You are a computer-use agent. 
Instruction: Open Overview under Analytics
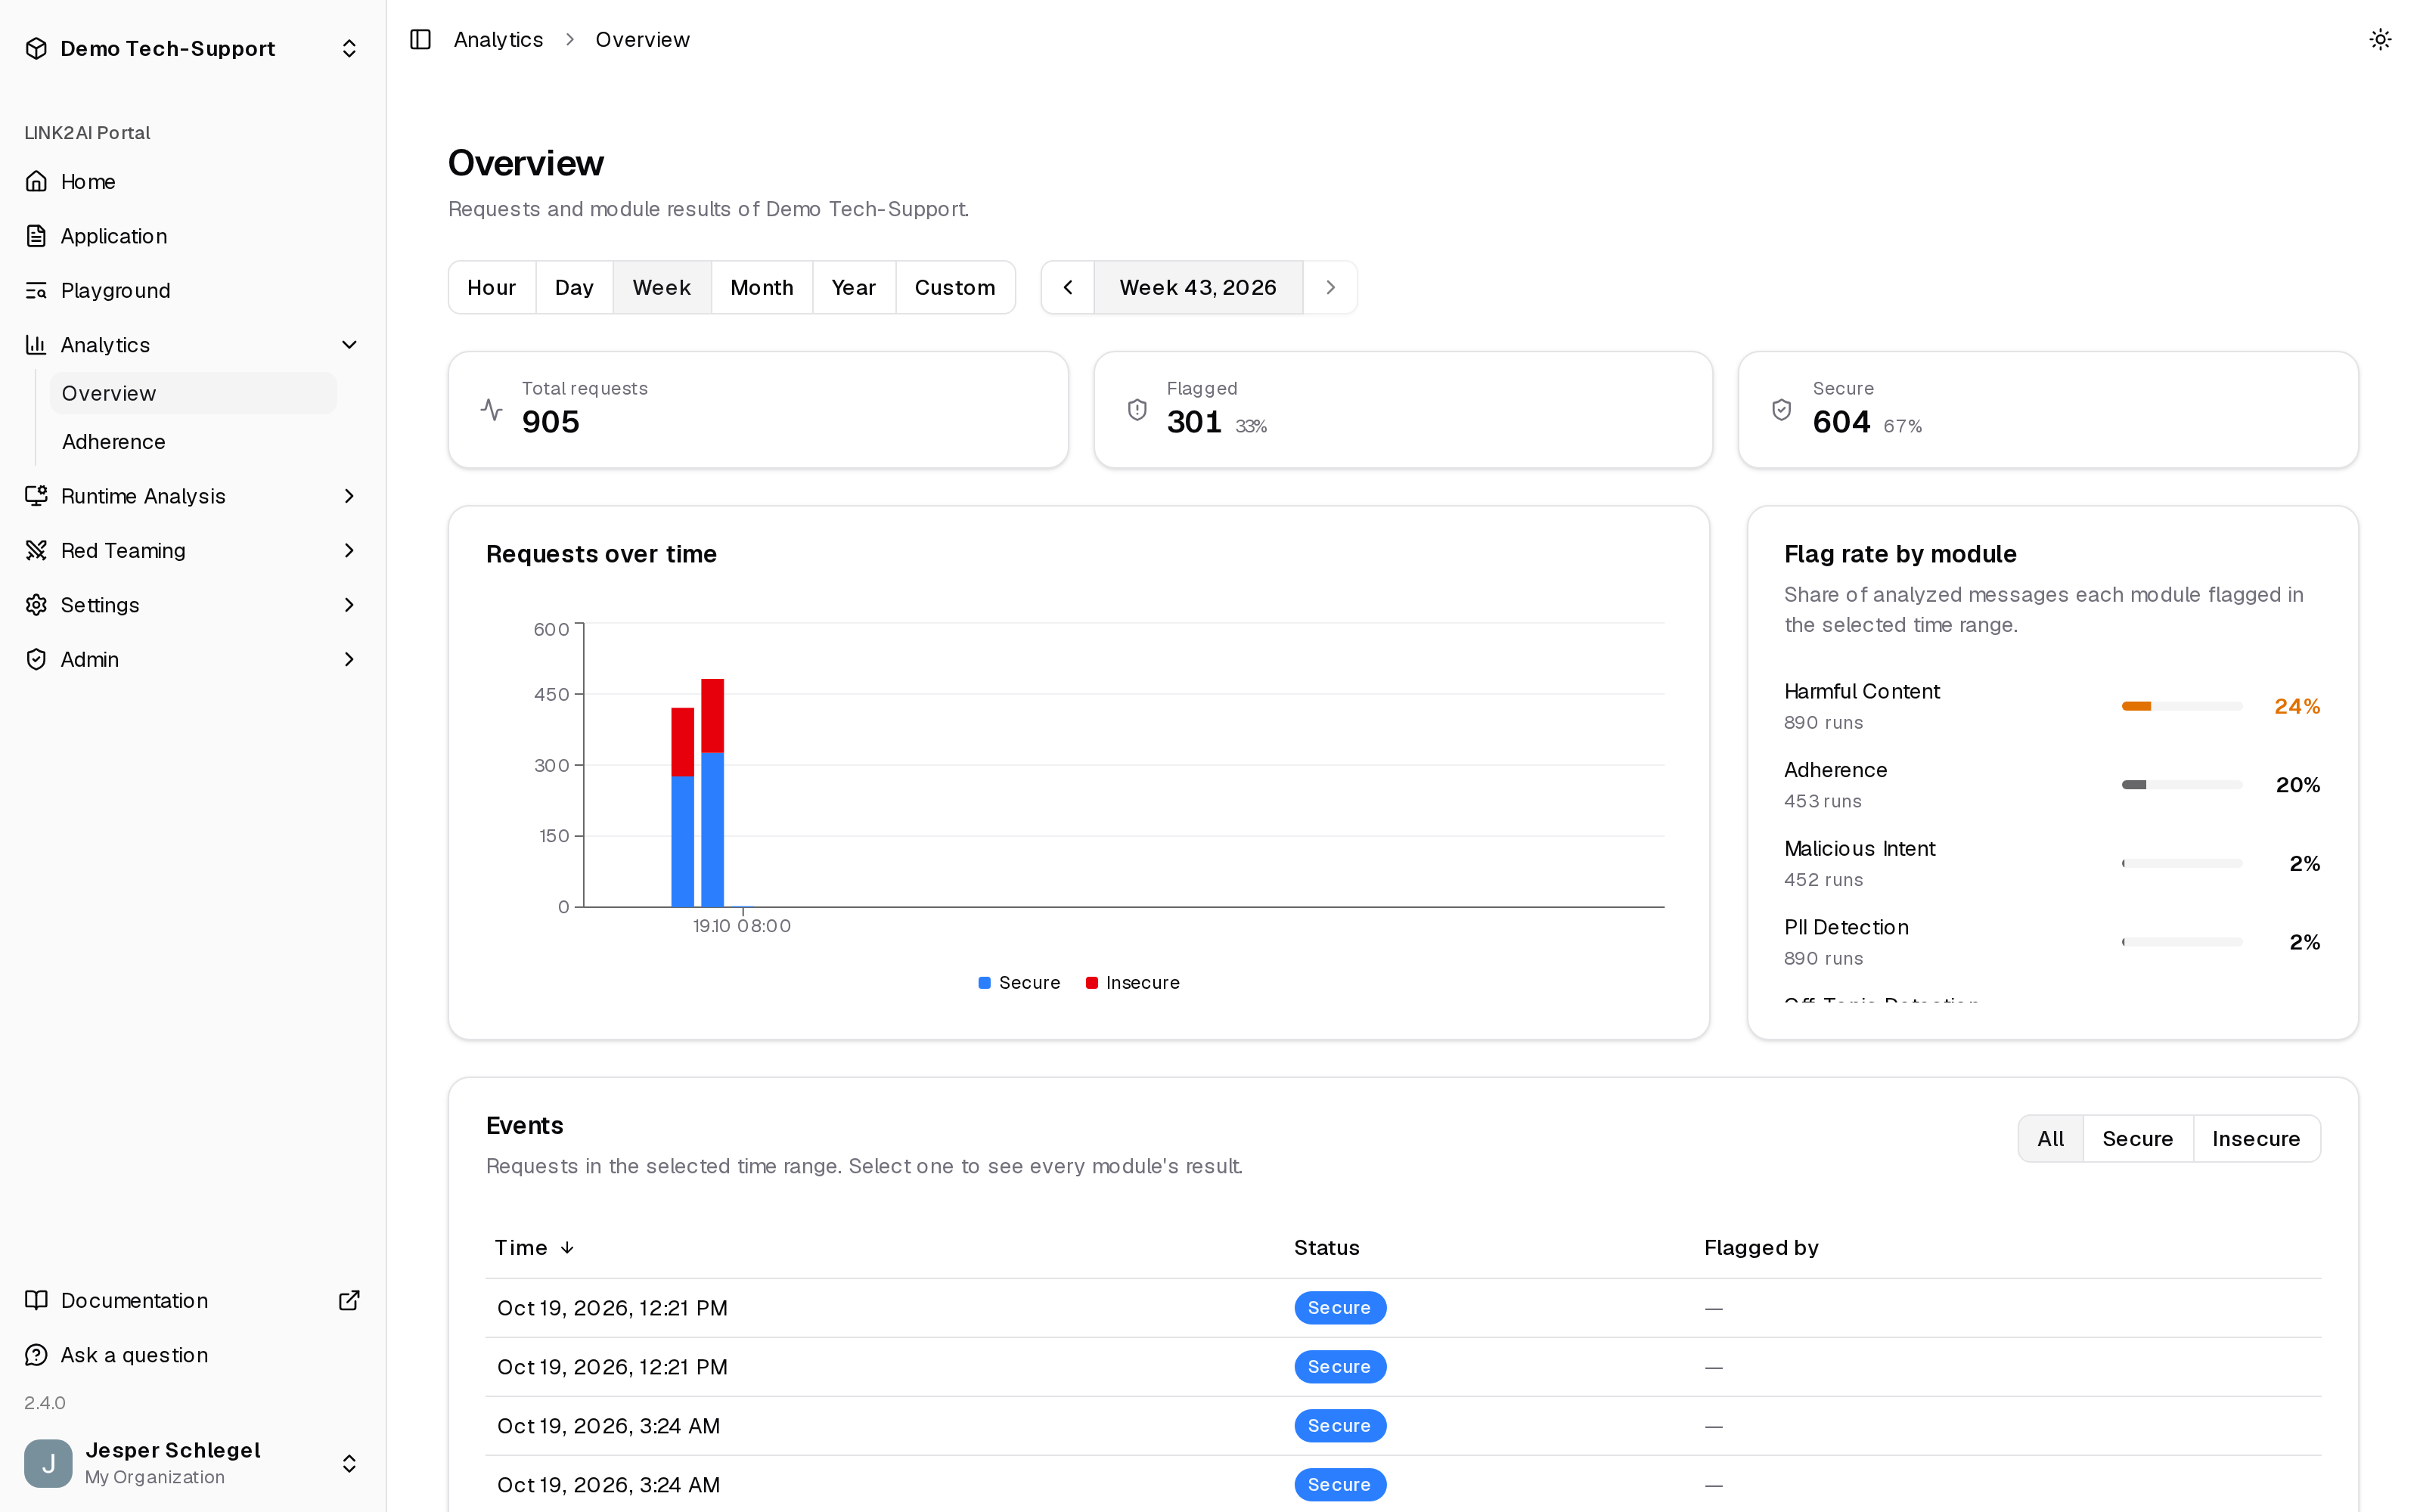pyautogui.click(x=193, y=393)
